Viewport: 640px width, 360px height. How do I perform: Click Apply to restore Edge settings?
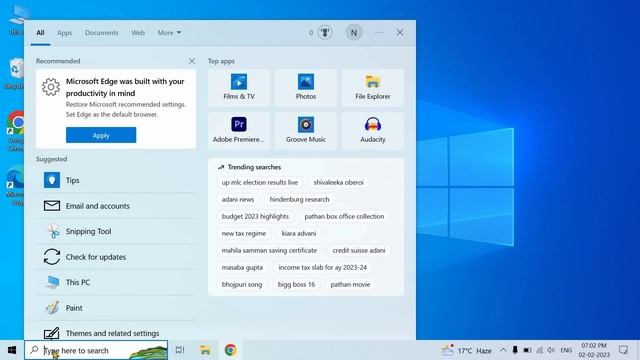(101, 135)
